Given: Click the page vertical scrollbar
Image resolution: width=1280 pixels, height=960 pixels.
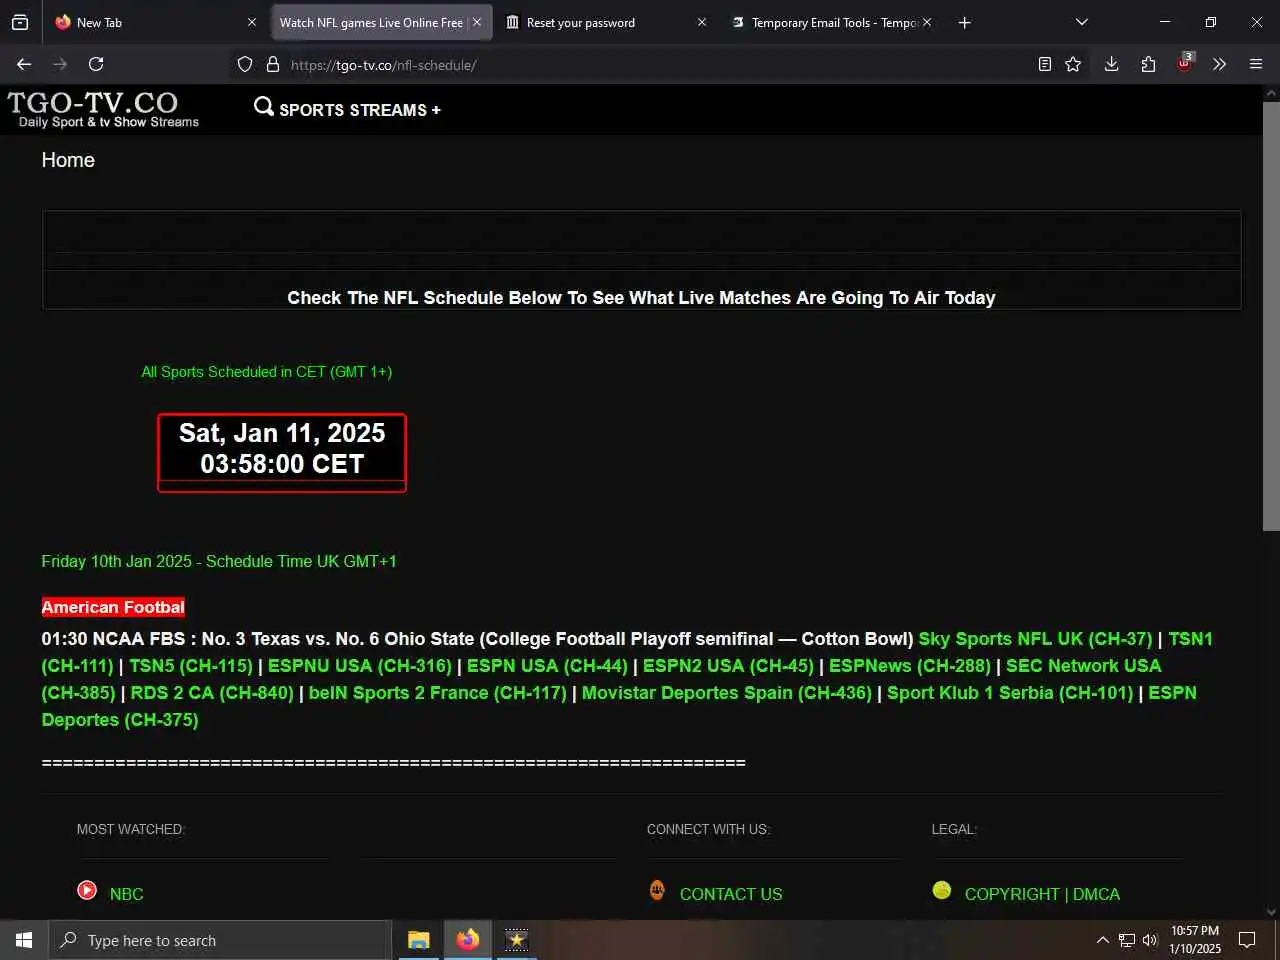Looking at the screenshot, I should pos(1271,316).
